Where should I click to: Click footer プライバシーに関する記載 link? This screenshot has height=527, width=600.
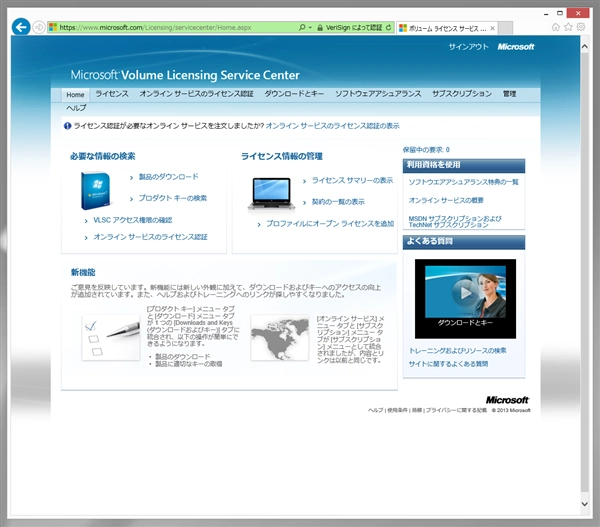click(x=456, y=410)
